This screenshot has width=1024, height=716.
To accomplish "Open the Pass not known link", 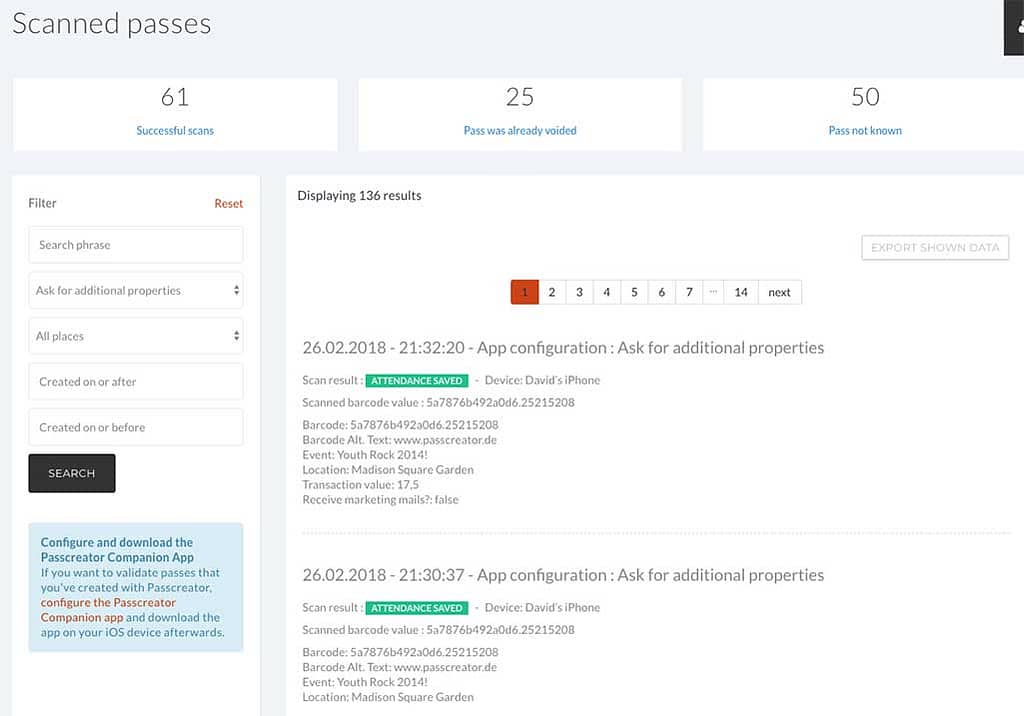I will pos(865,131).
